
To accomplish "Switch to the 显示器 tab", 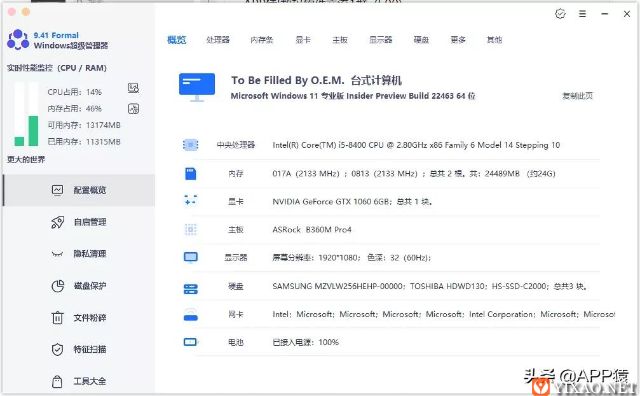I will pyautogui.click(x=380, y=40).
